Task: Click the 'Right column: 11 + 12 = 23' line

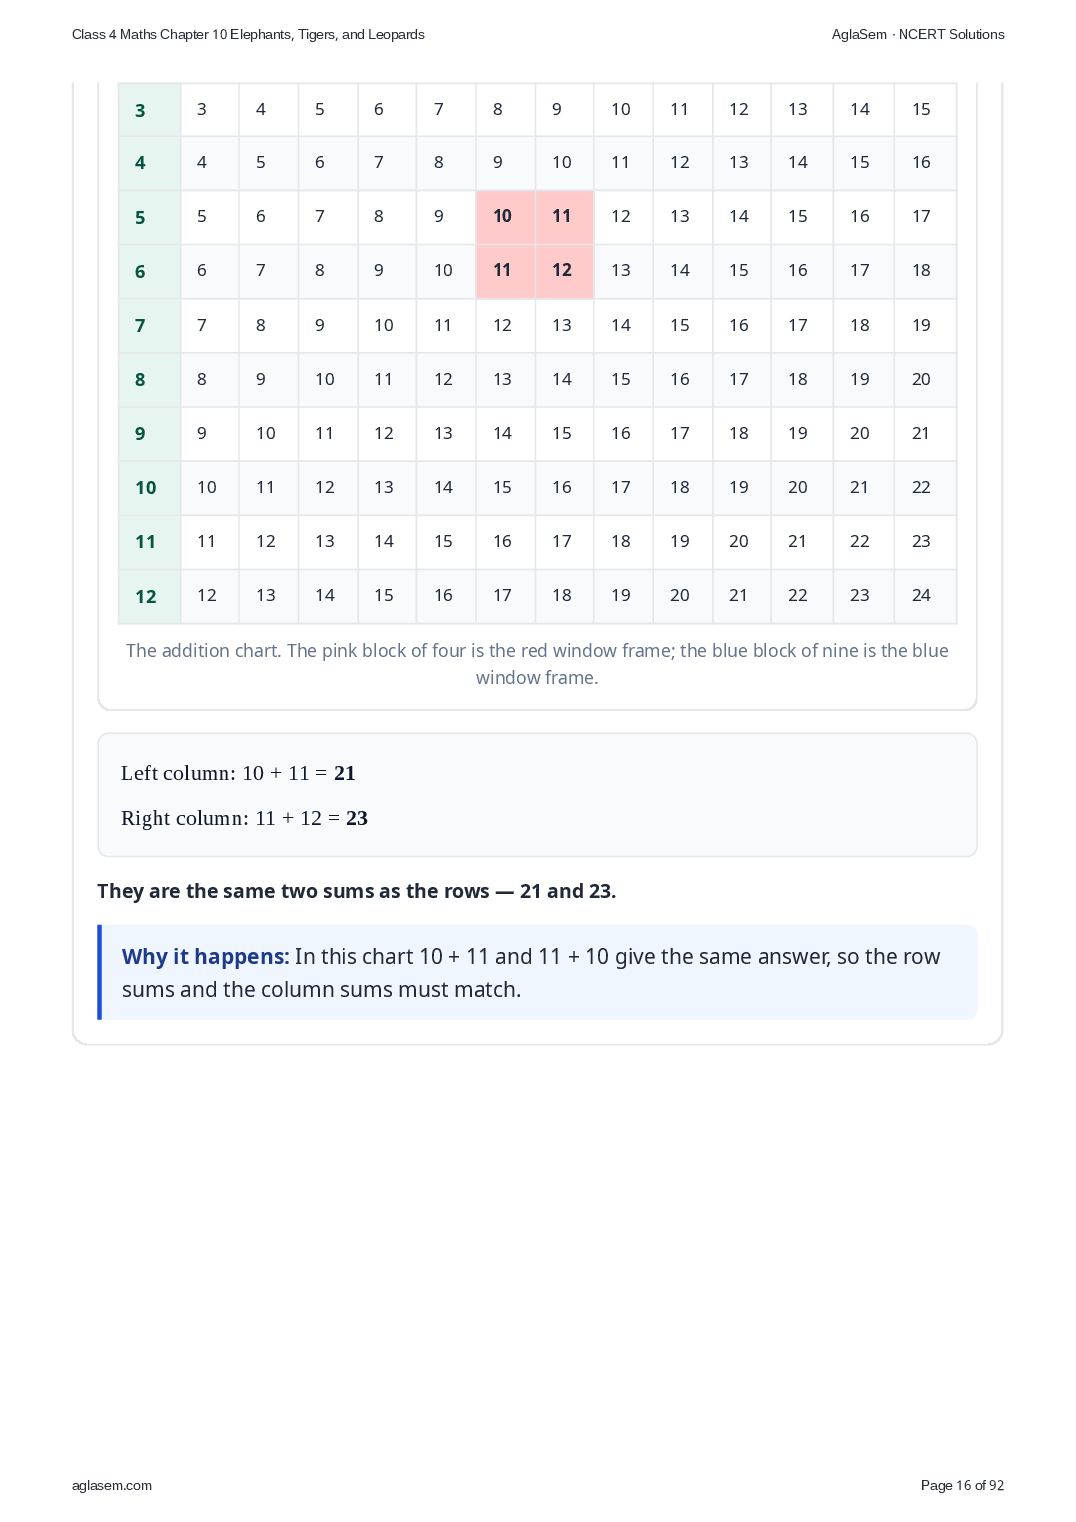Action: pos(244,818)
